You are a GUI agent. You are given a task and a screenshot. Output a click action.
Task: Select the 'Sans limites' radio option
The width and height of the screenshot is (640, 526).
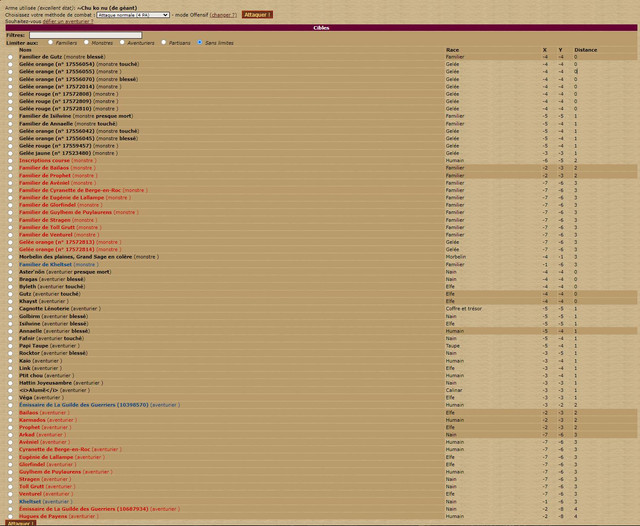[200, 42]
